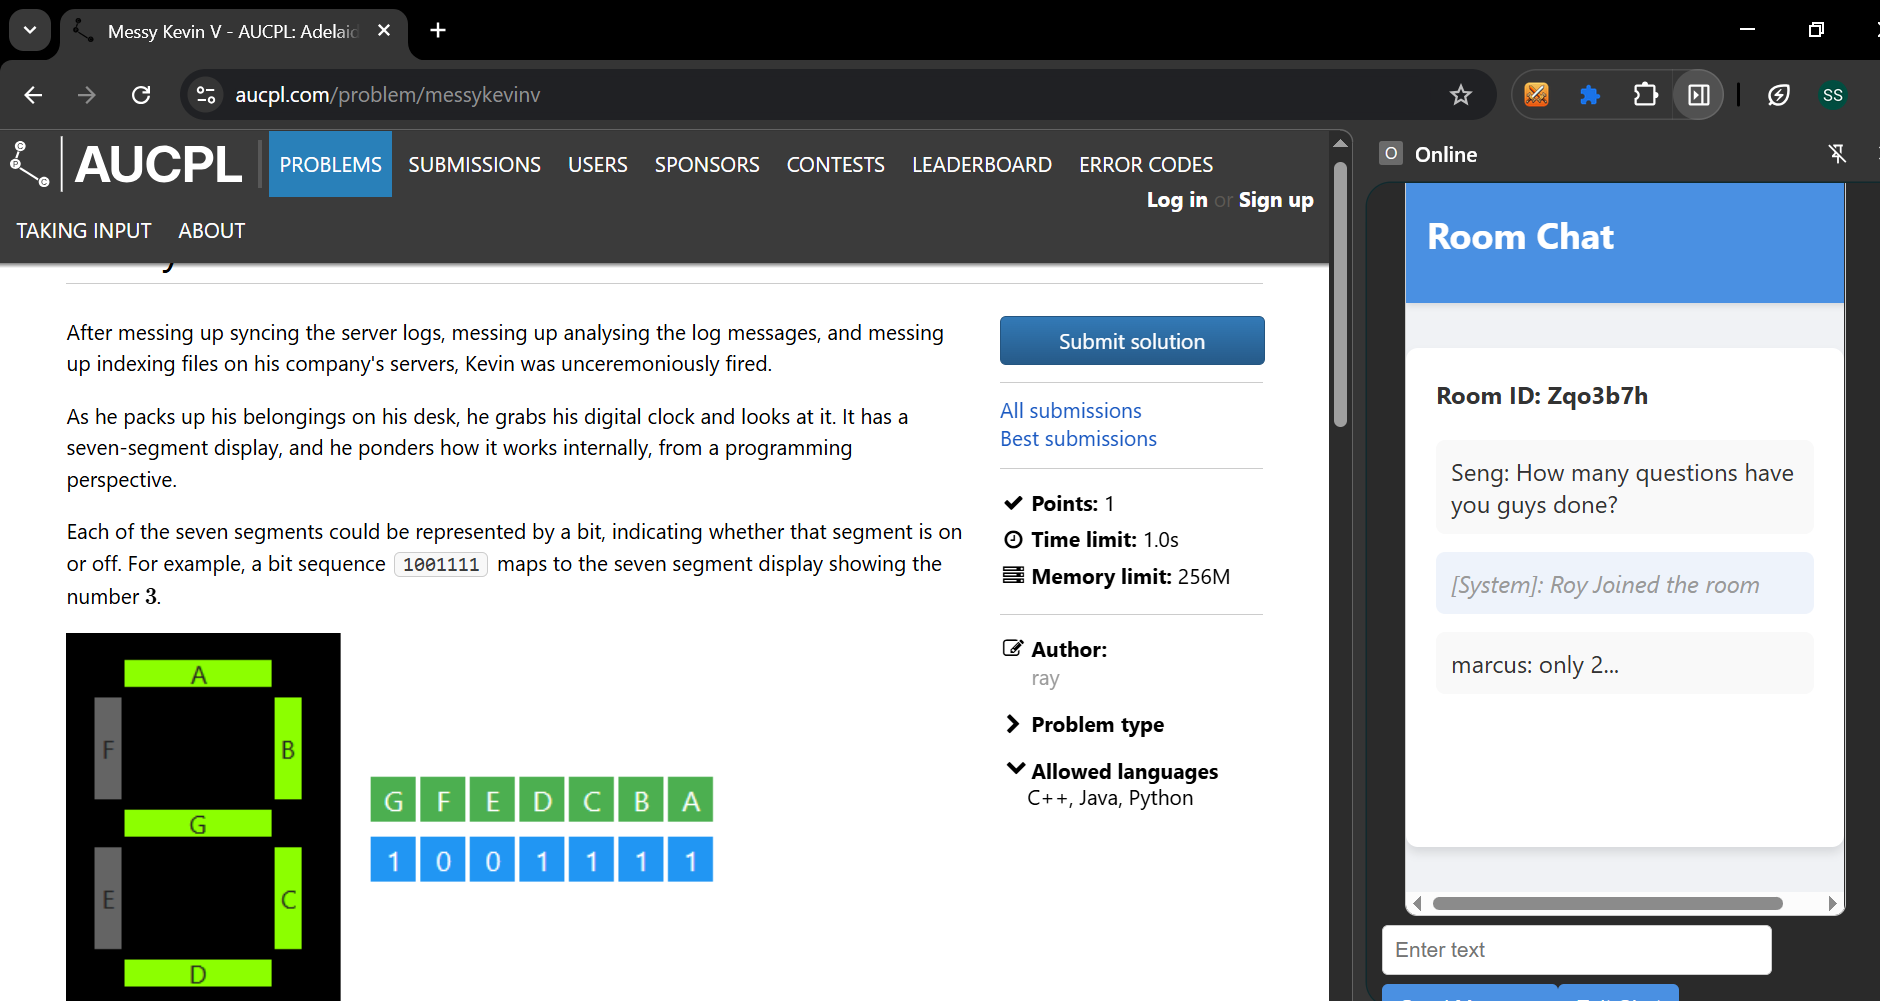Open the USERS navigation tab
This screenshot has width=1880, height=1001.
[x=598, y=164]
